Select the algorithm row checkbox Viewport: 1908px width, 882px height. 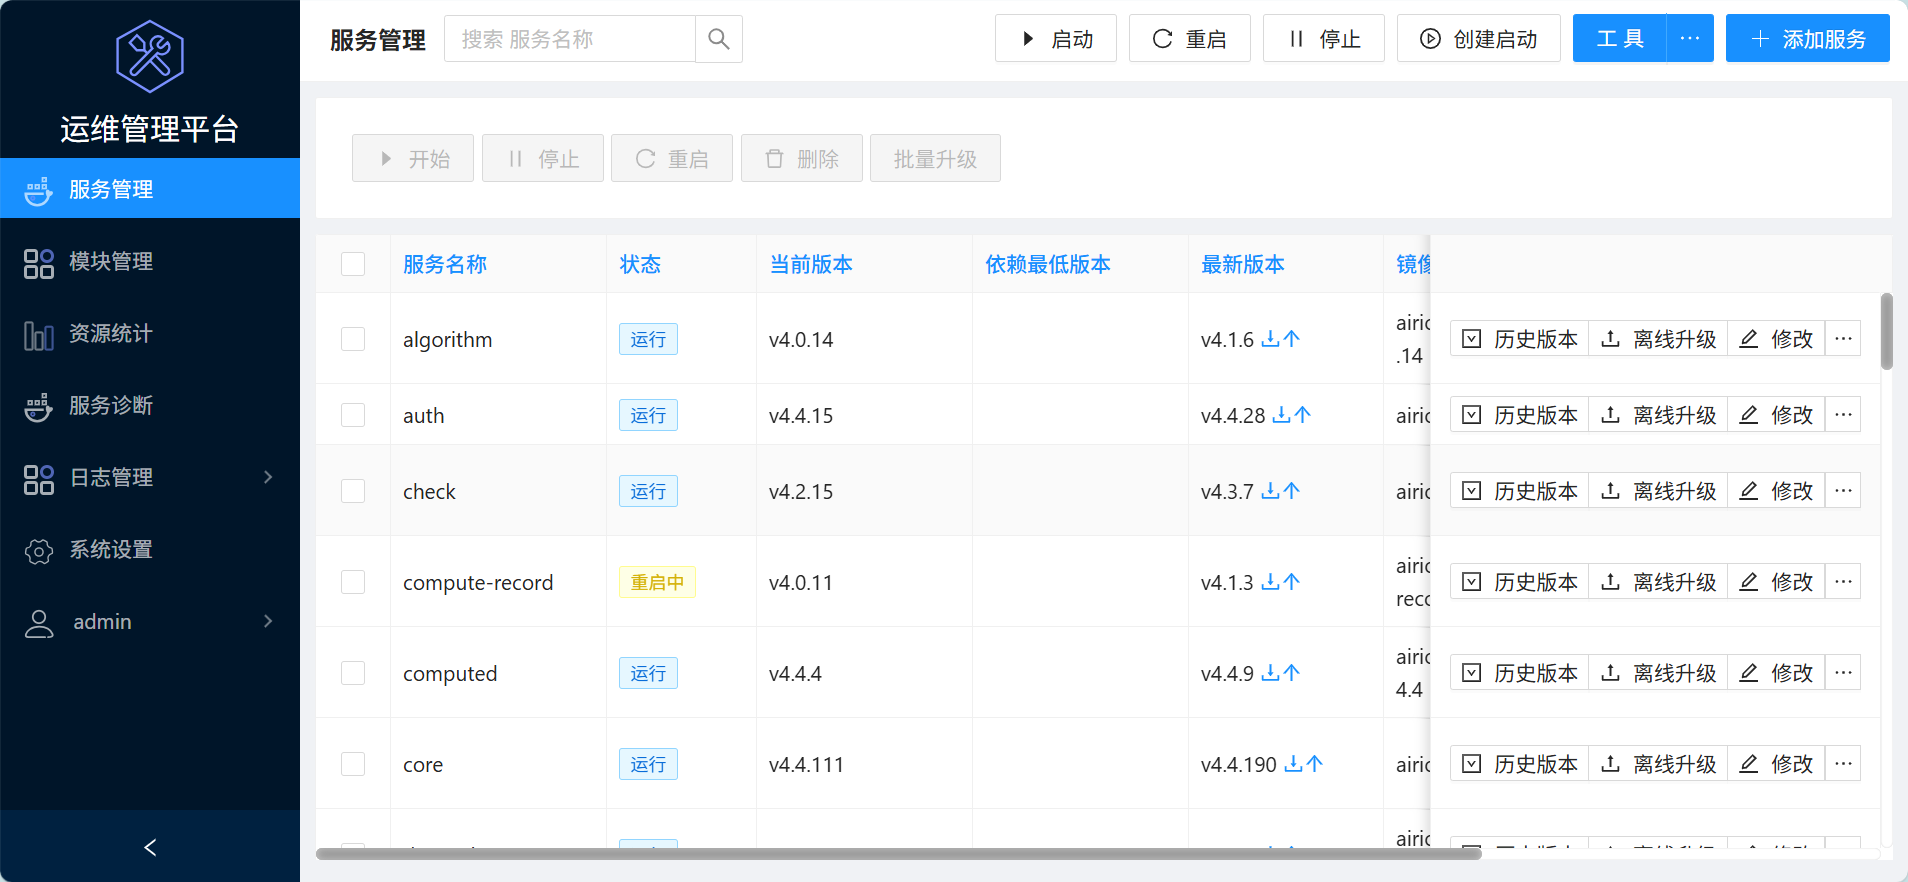[353, 339]
